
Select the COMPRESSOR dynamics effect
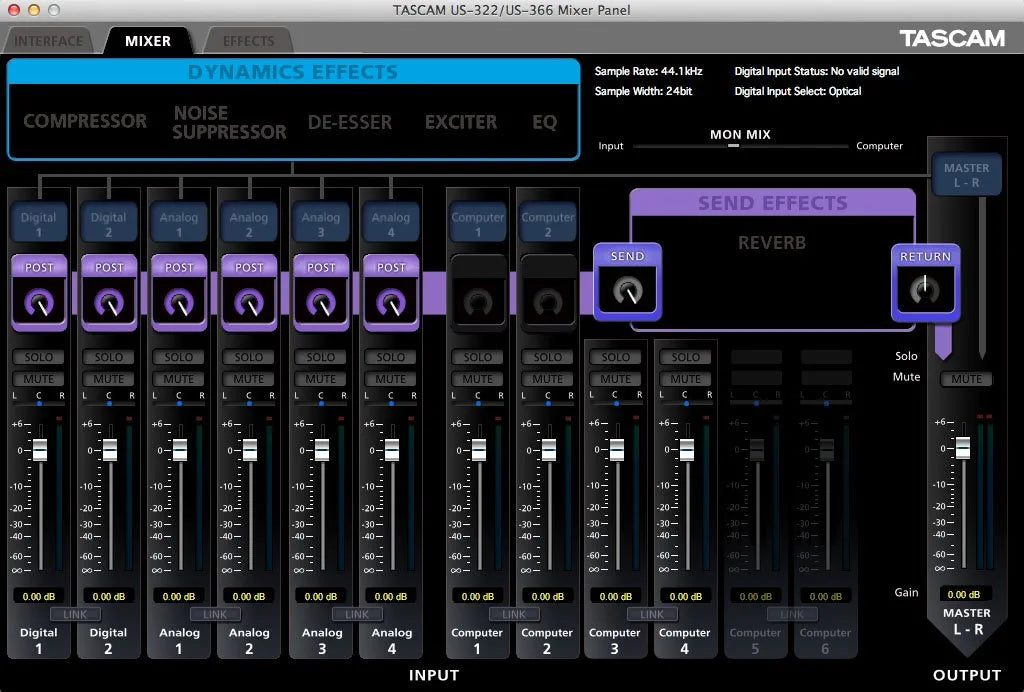coord(85,121)
